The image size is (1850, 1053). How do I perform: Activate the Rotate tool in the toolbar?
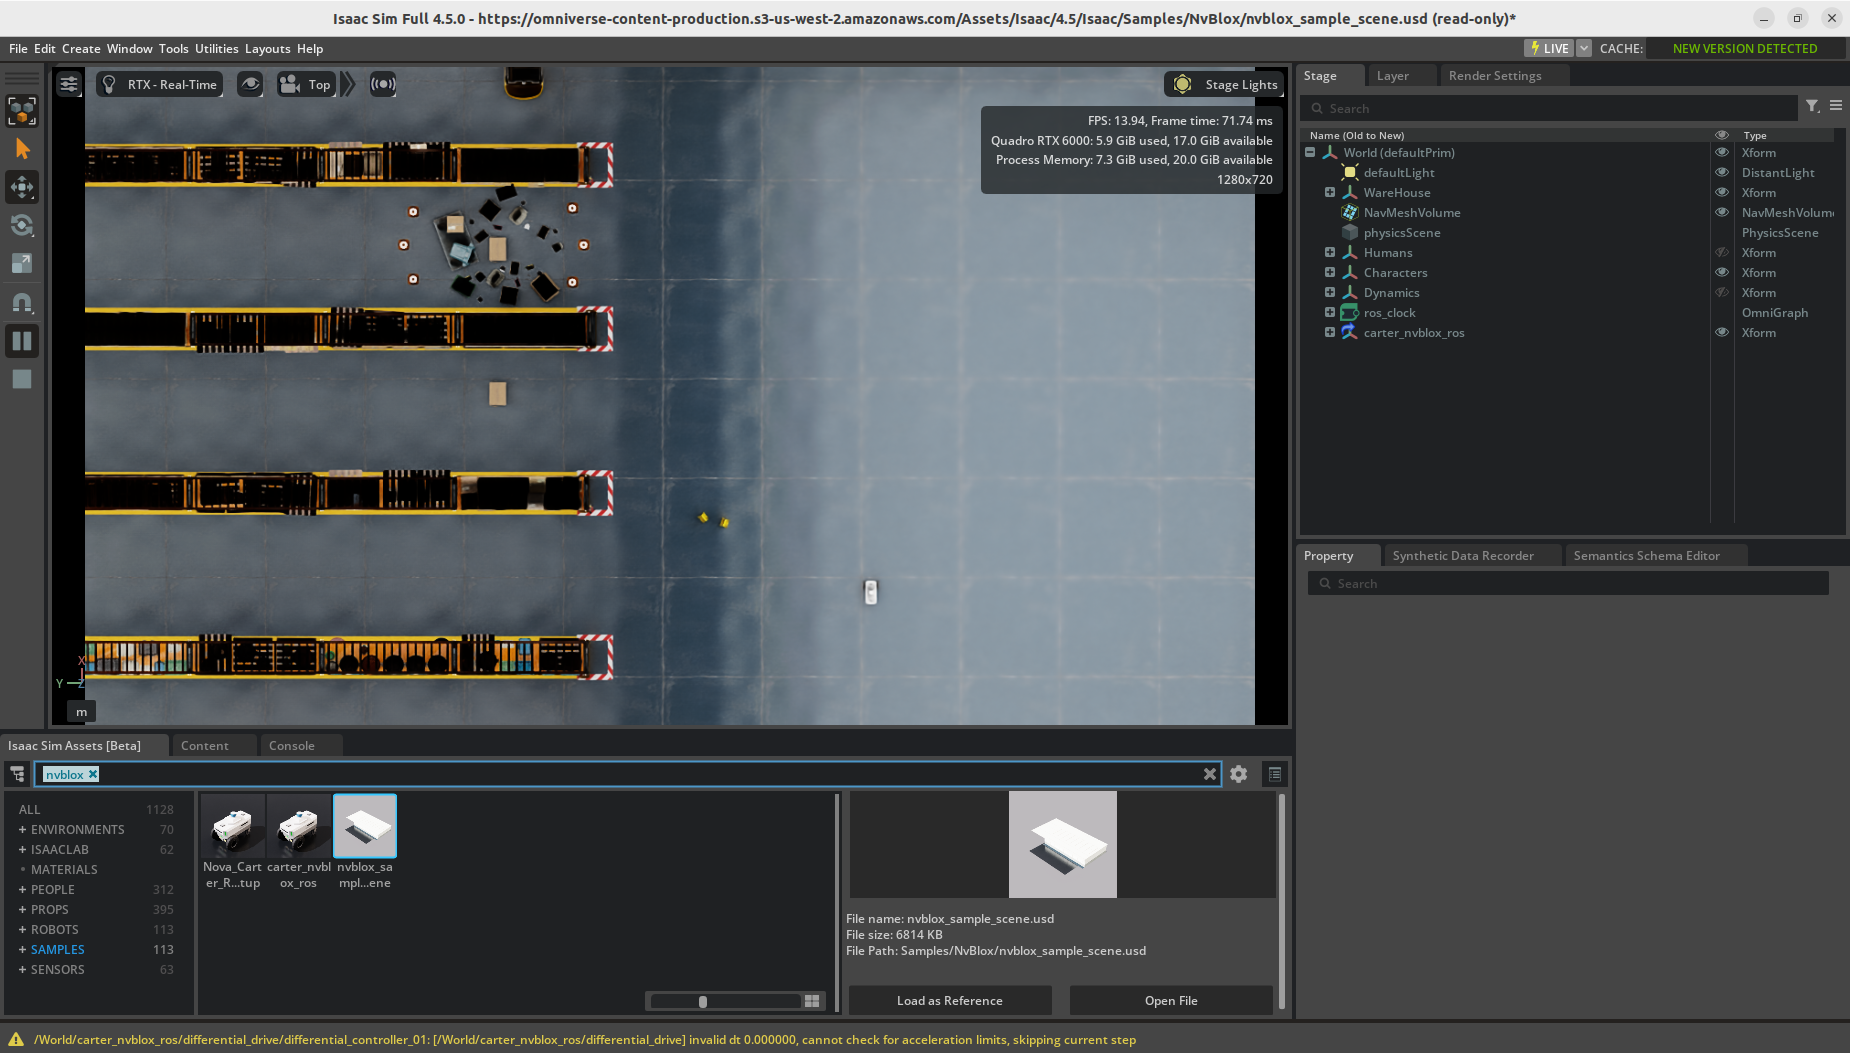pos(22,225)
